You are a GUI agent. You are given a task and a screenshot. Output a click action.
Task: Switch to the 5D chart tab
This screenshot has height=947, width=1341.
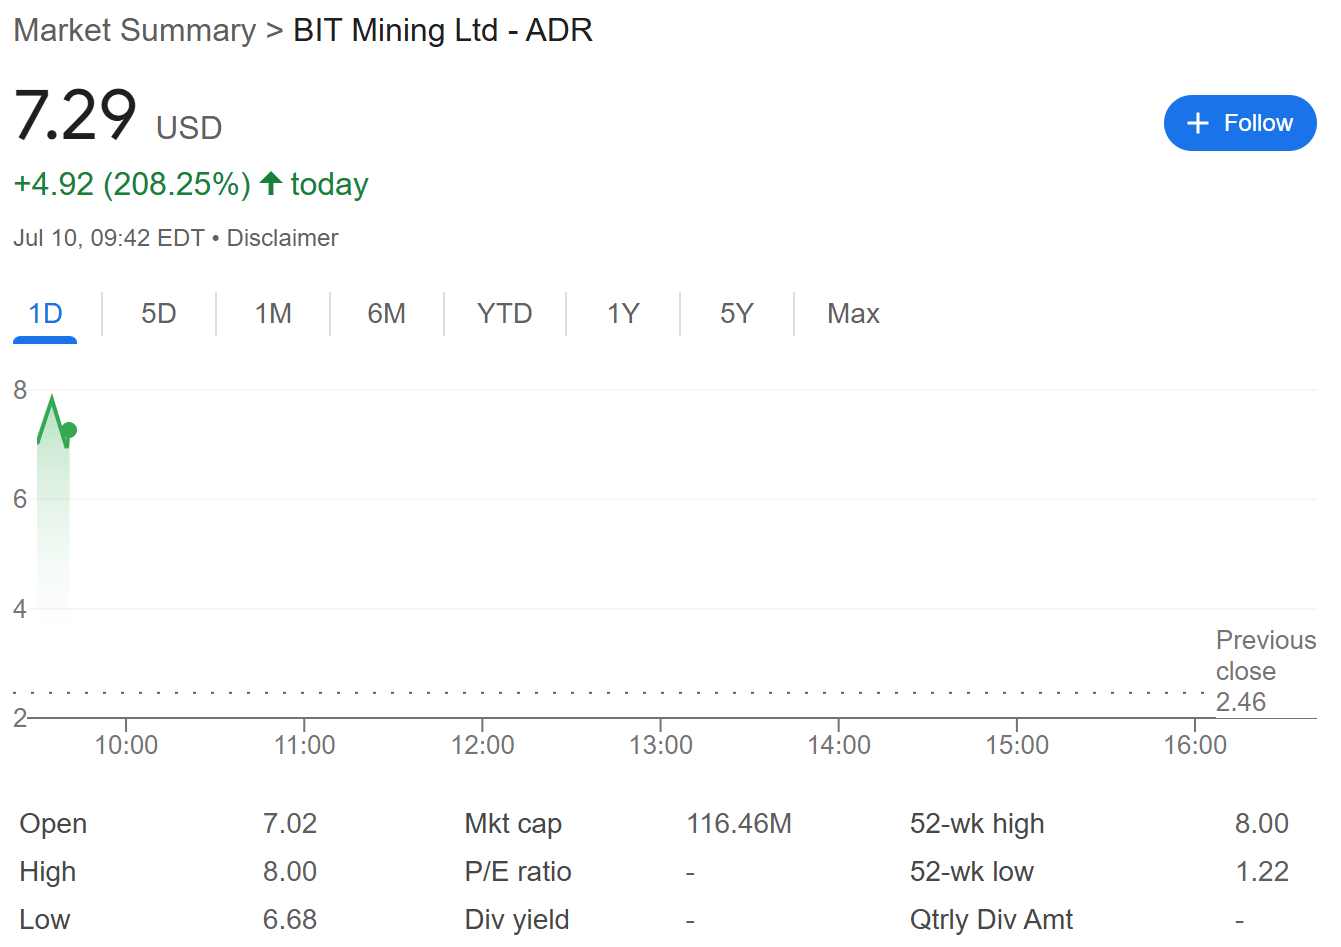tap(158, 314)
